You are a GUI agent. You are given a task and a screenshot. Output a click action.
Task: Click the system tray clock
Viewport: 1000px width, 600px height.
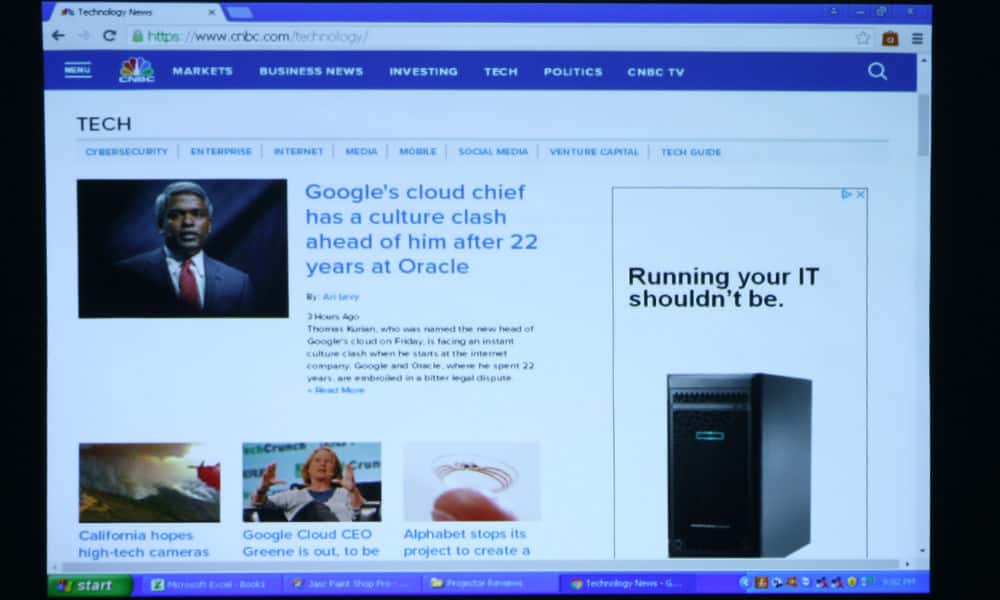[899, 582]
